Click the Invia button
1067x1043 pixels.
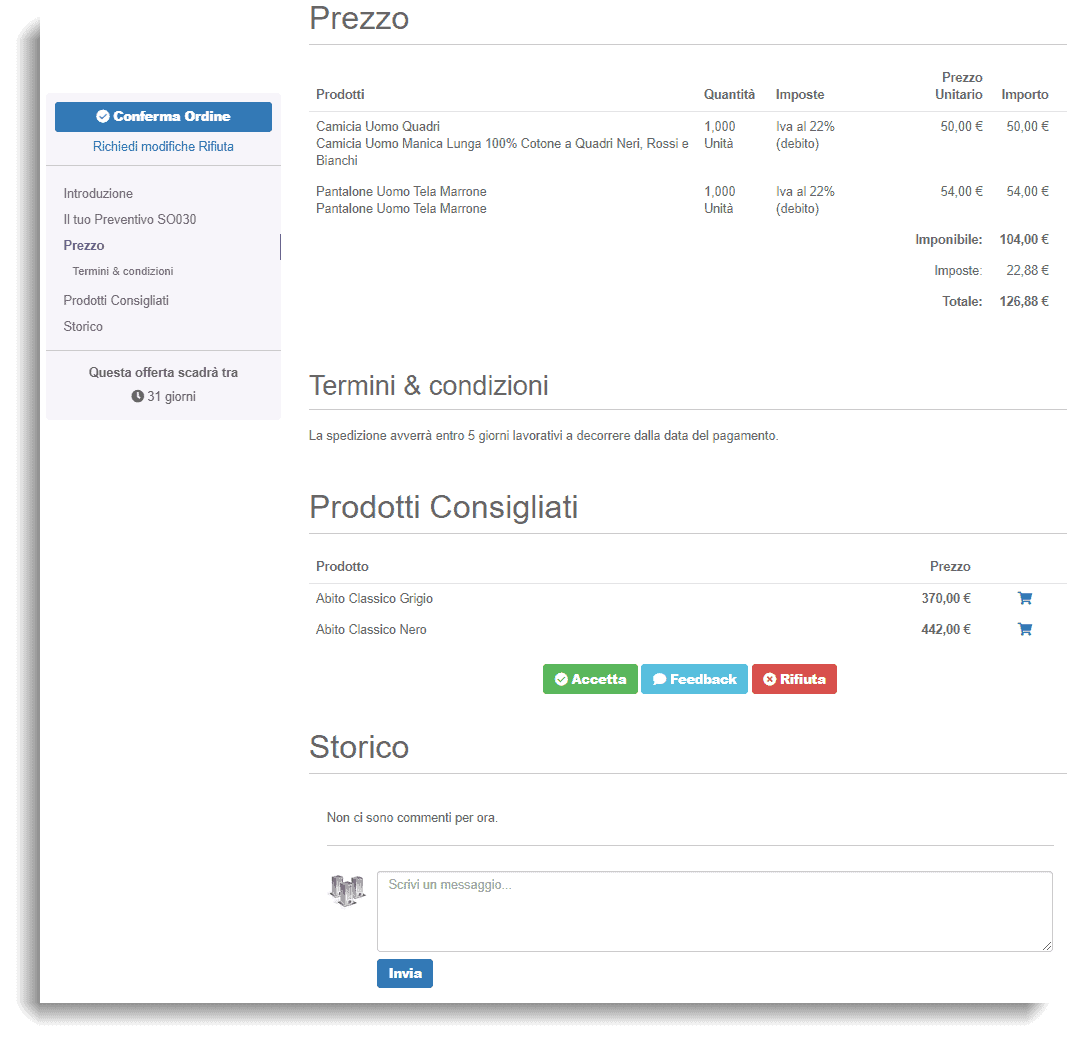click(405, 973)
